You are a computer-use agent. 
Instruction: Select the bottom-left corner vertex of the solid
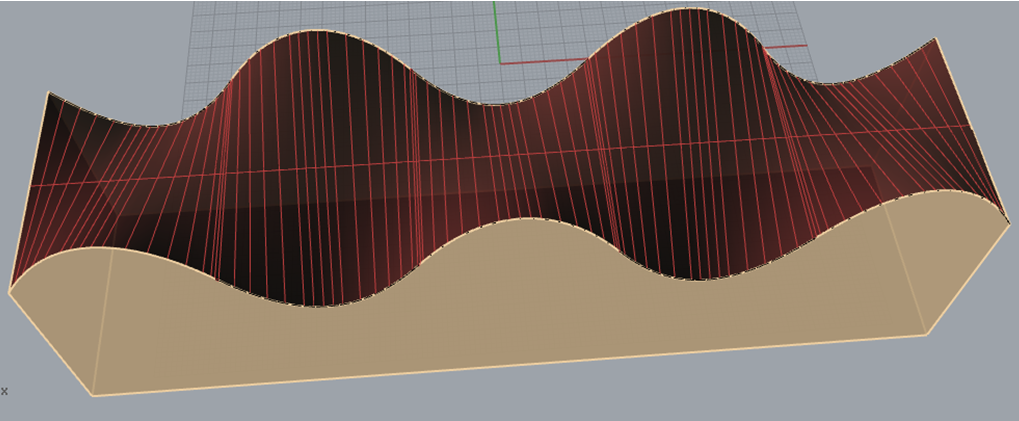93,396
